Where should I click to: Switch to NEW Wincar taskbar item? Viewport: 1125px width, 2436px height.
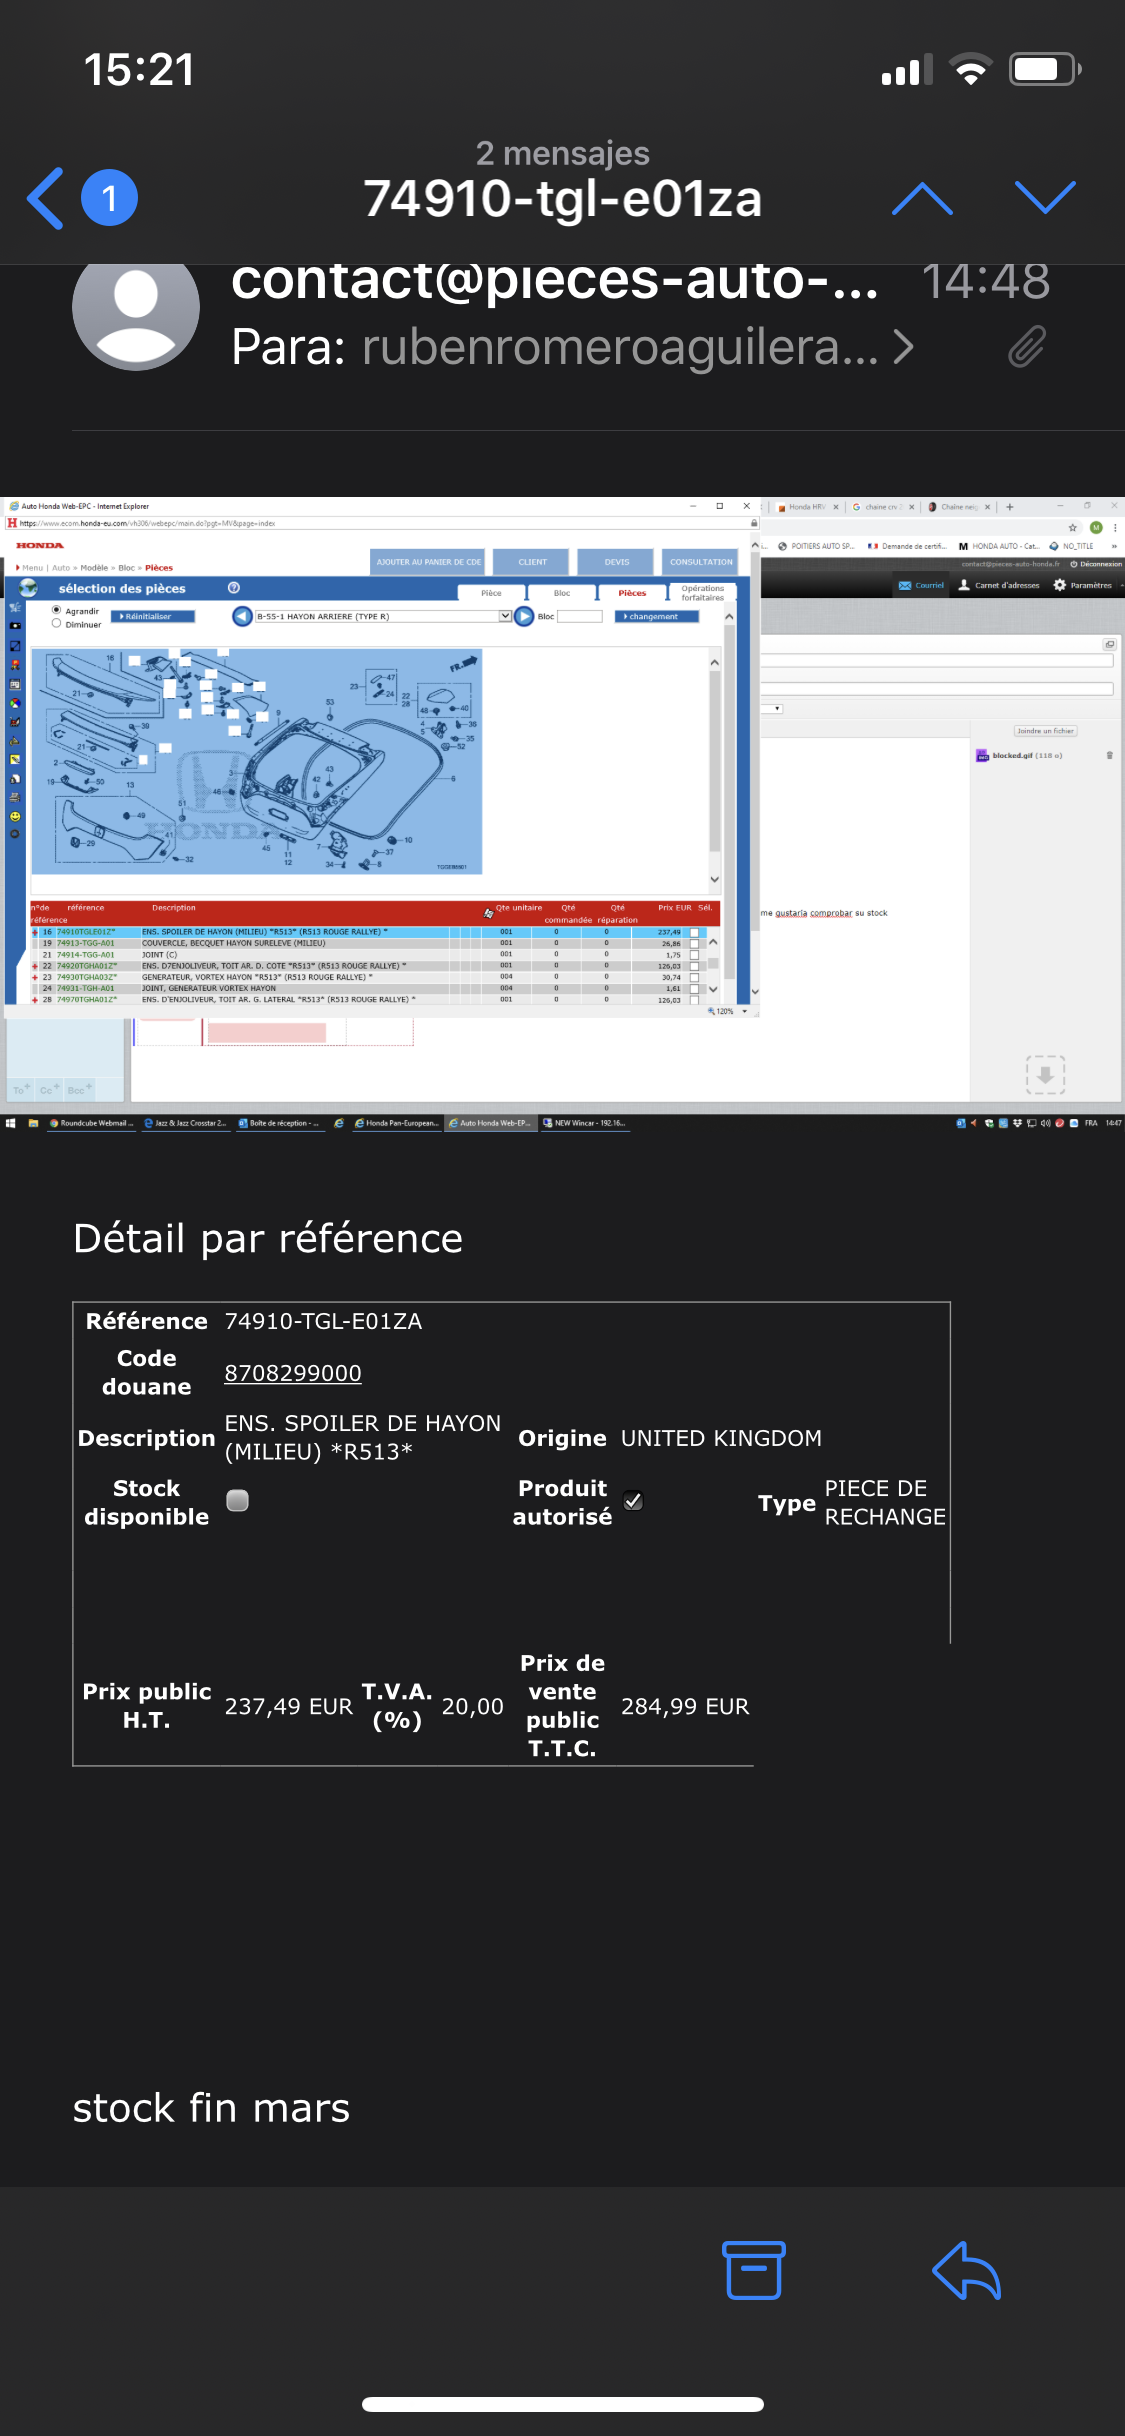585,1123
